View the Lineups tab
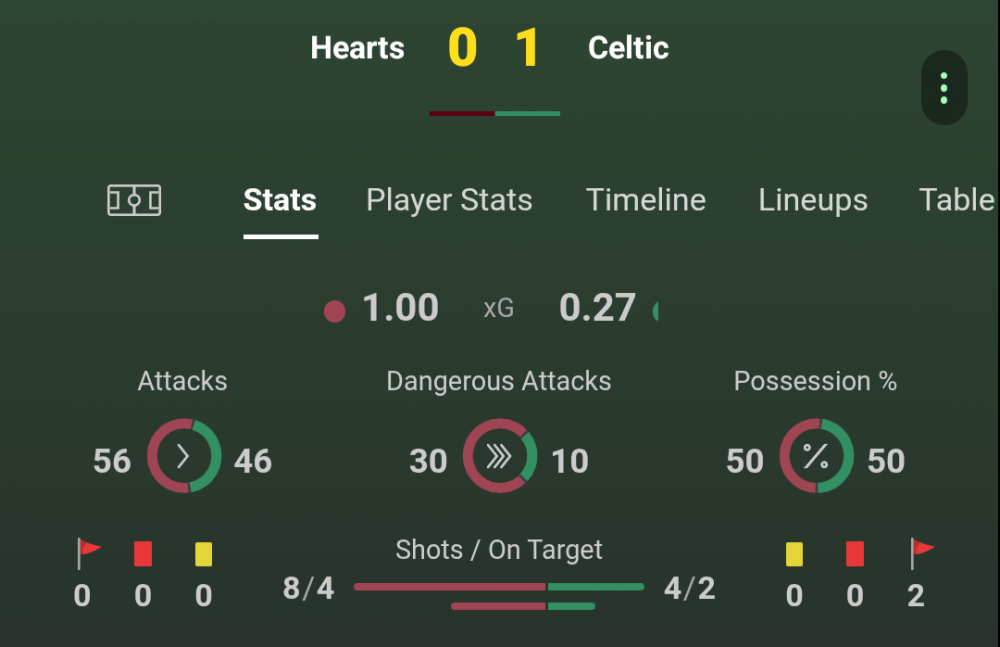1000x647 pixels. [x=813, y=200]
